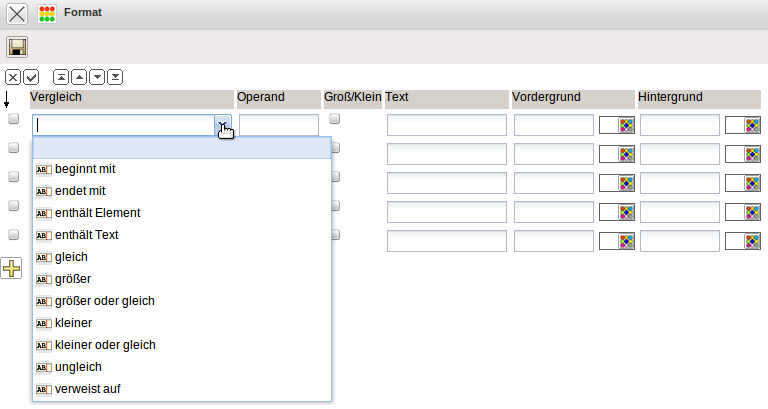Move row to bottom with arrow icon
The height and width of the screenshot is (409, 768).
point(115,77)
